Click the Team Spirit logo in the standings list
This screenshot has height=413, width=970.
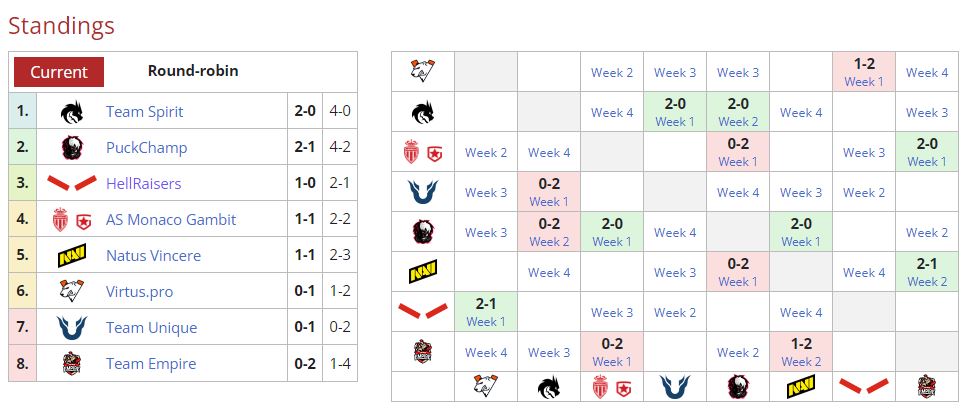[72, 112]
